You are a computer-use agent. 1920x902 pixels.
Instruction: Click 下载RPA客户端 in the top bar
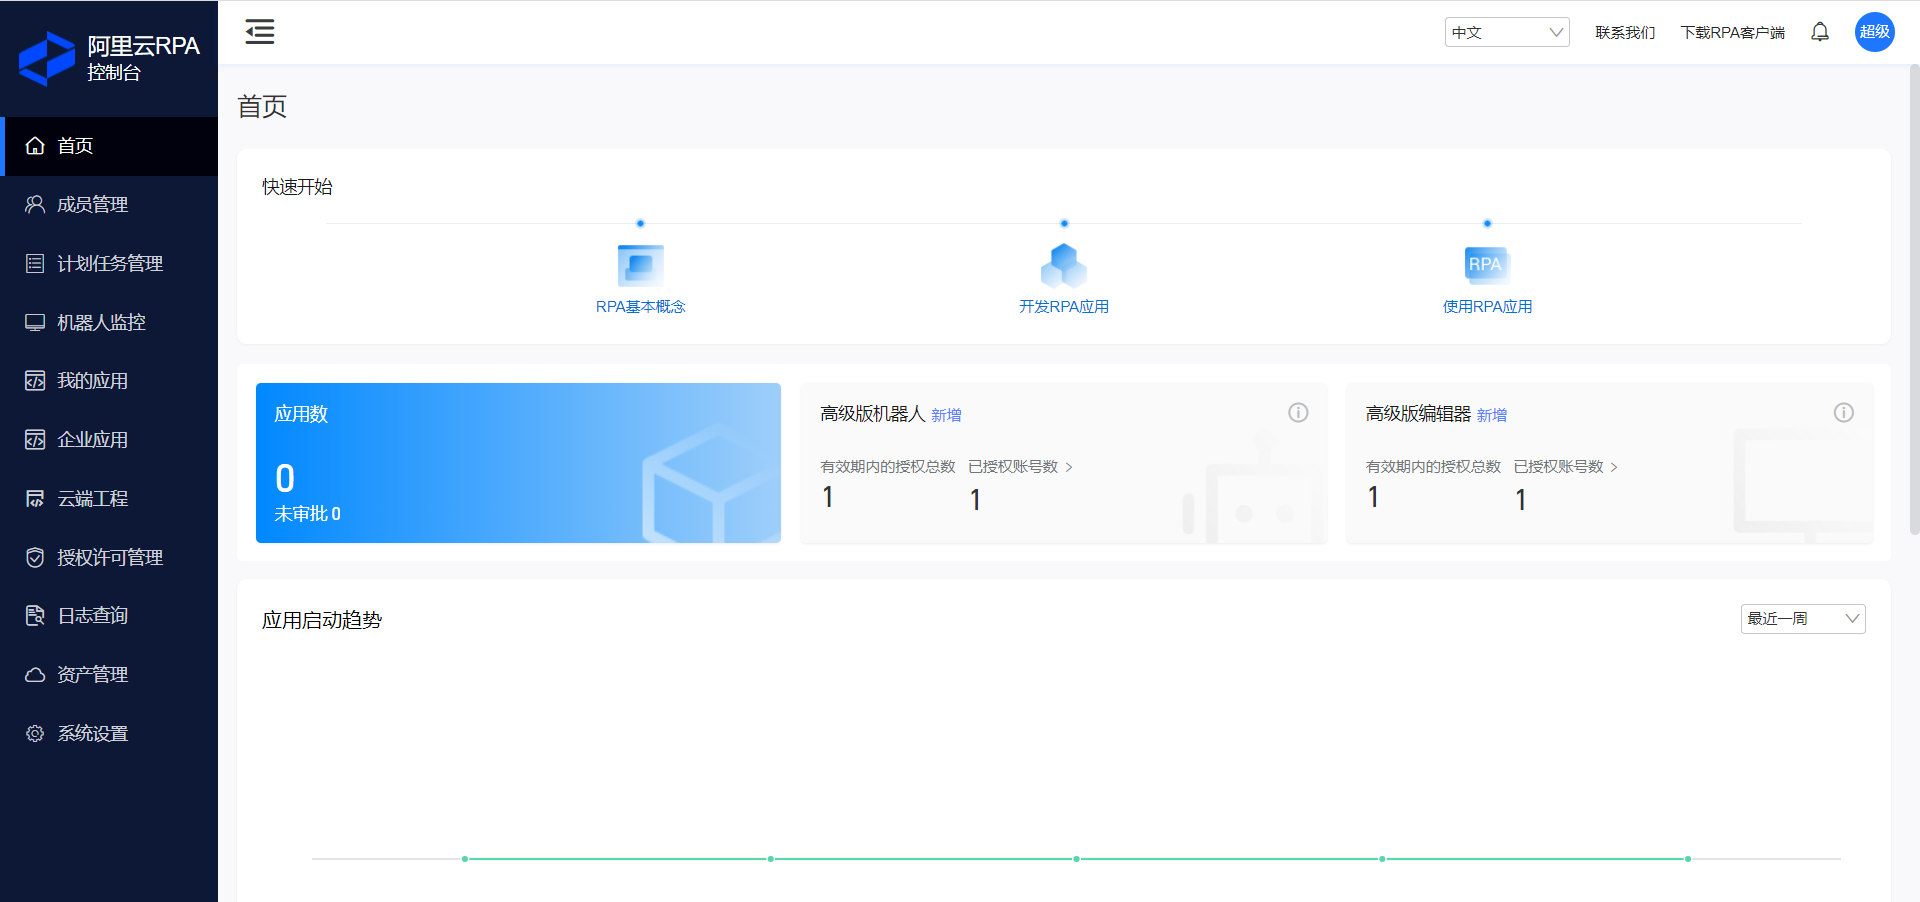tap(1732, 32)
